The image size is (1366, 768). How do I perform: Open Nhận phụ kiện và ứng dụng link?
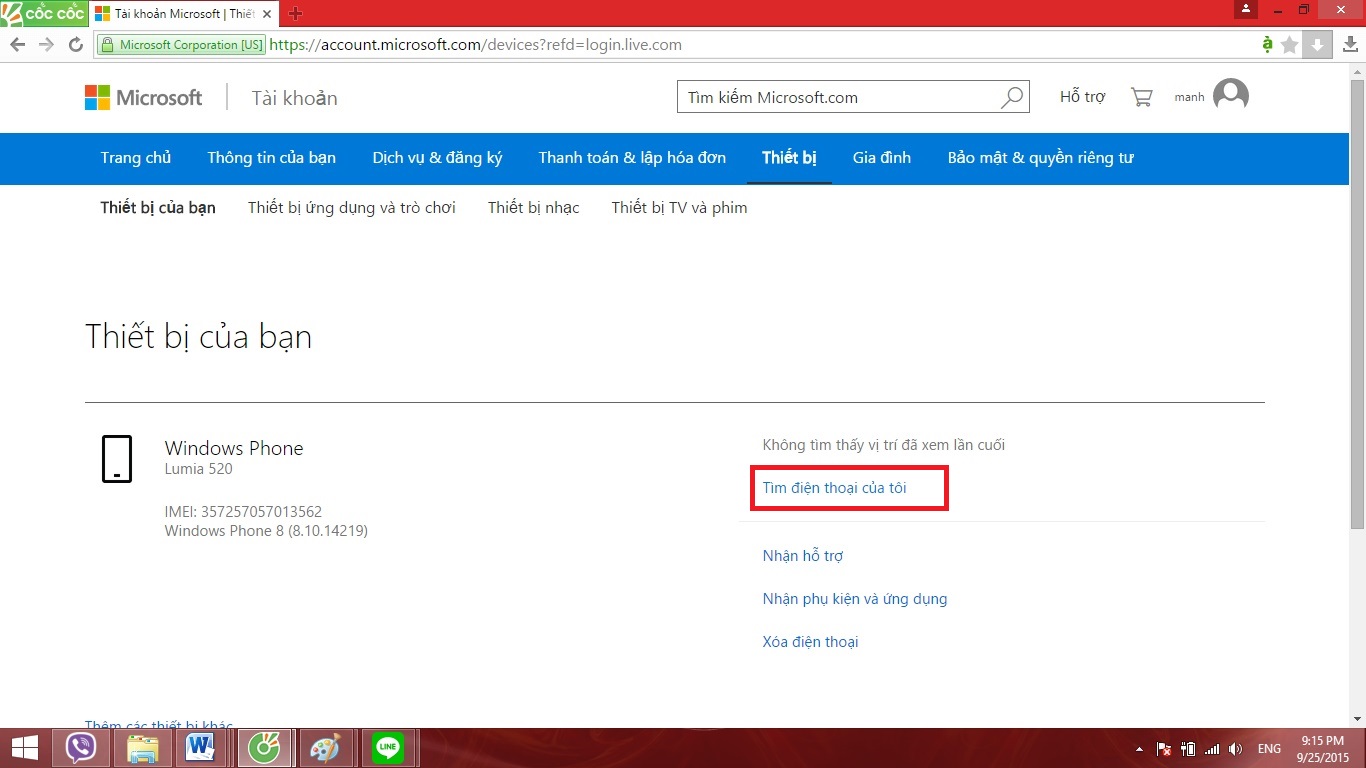tap(855, 599)
